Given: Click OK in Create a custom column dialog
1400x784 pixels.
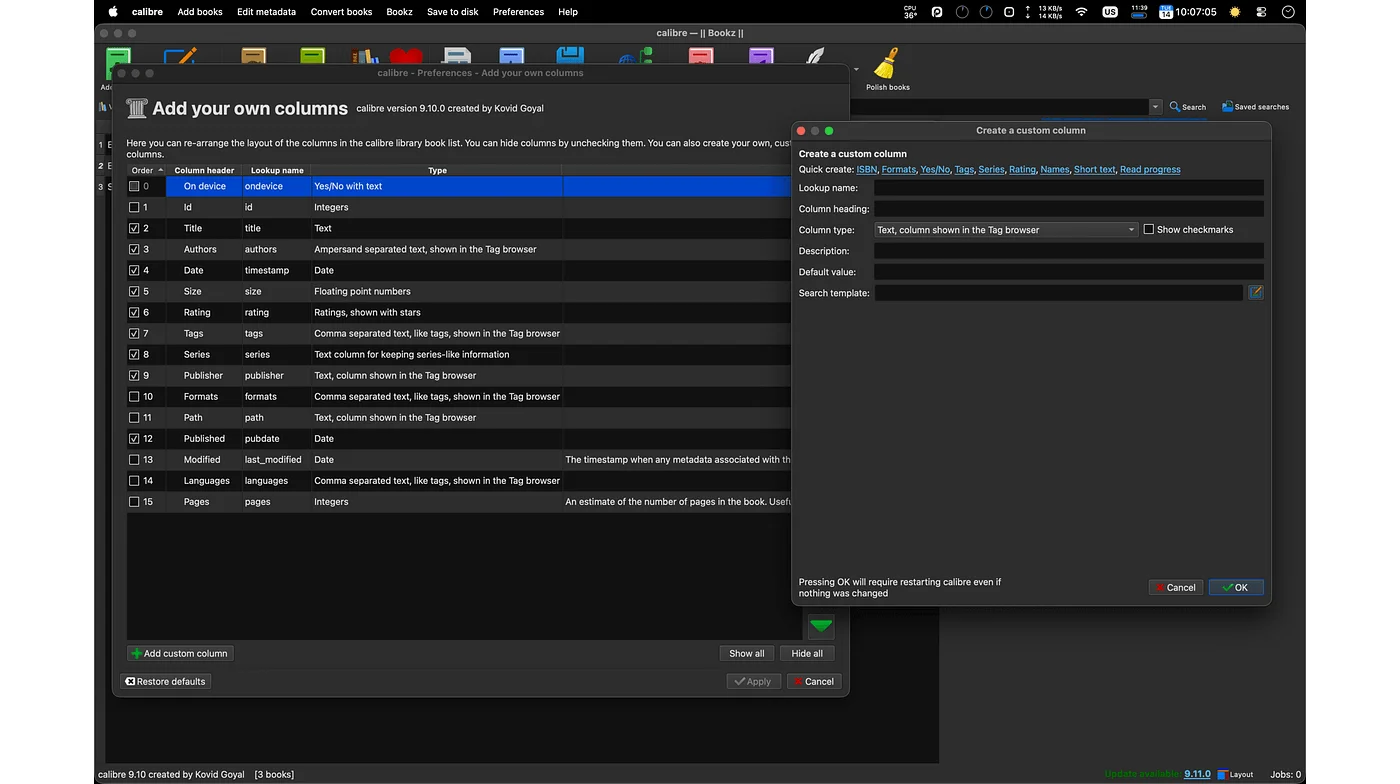Looking at the screenshot, I should (x=1236, y=587).
